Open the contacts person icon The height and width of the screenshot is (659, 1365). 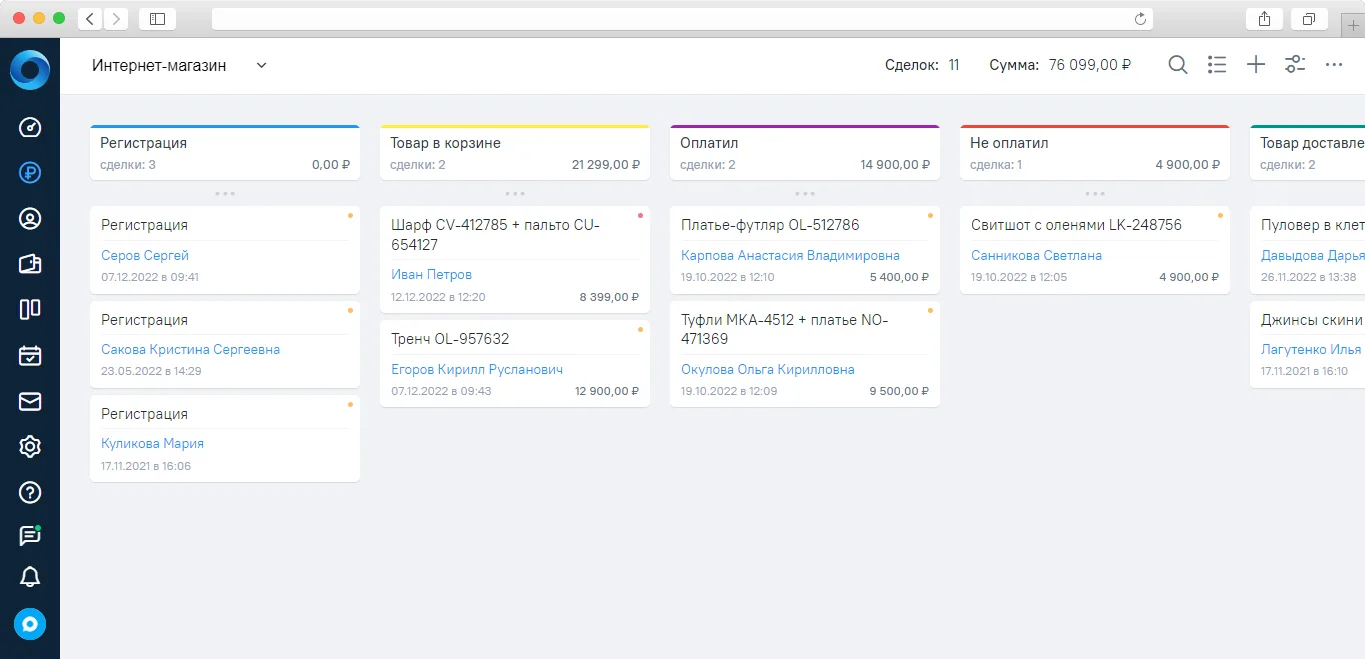coord(30,219)
